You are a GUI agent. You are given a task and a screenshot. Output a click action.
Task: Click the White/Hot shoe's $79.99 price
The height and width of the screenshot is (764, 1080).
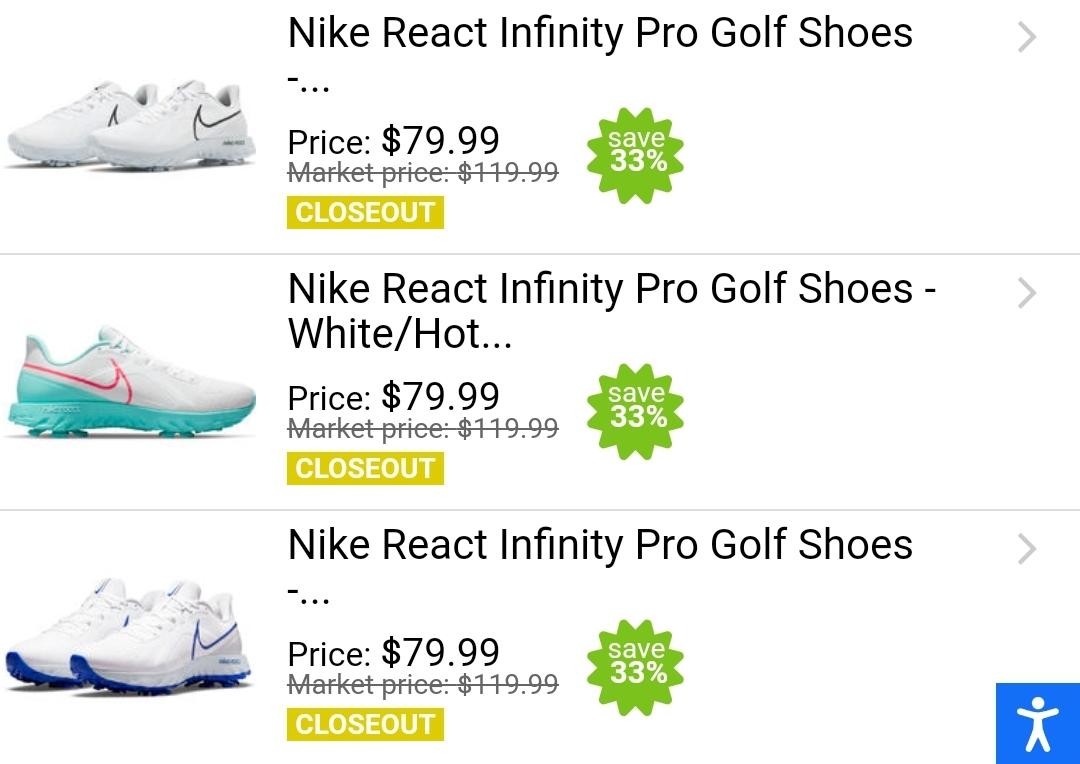440,397
